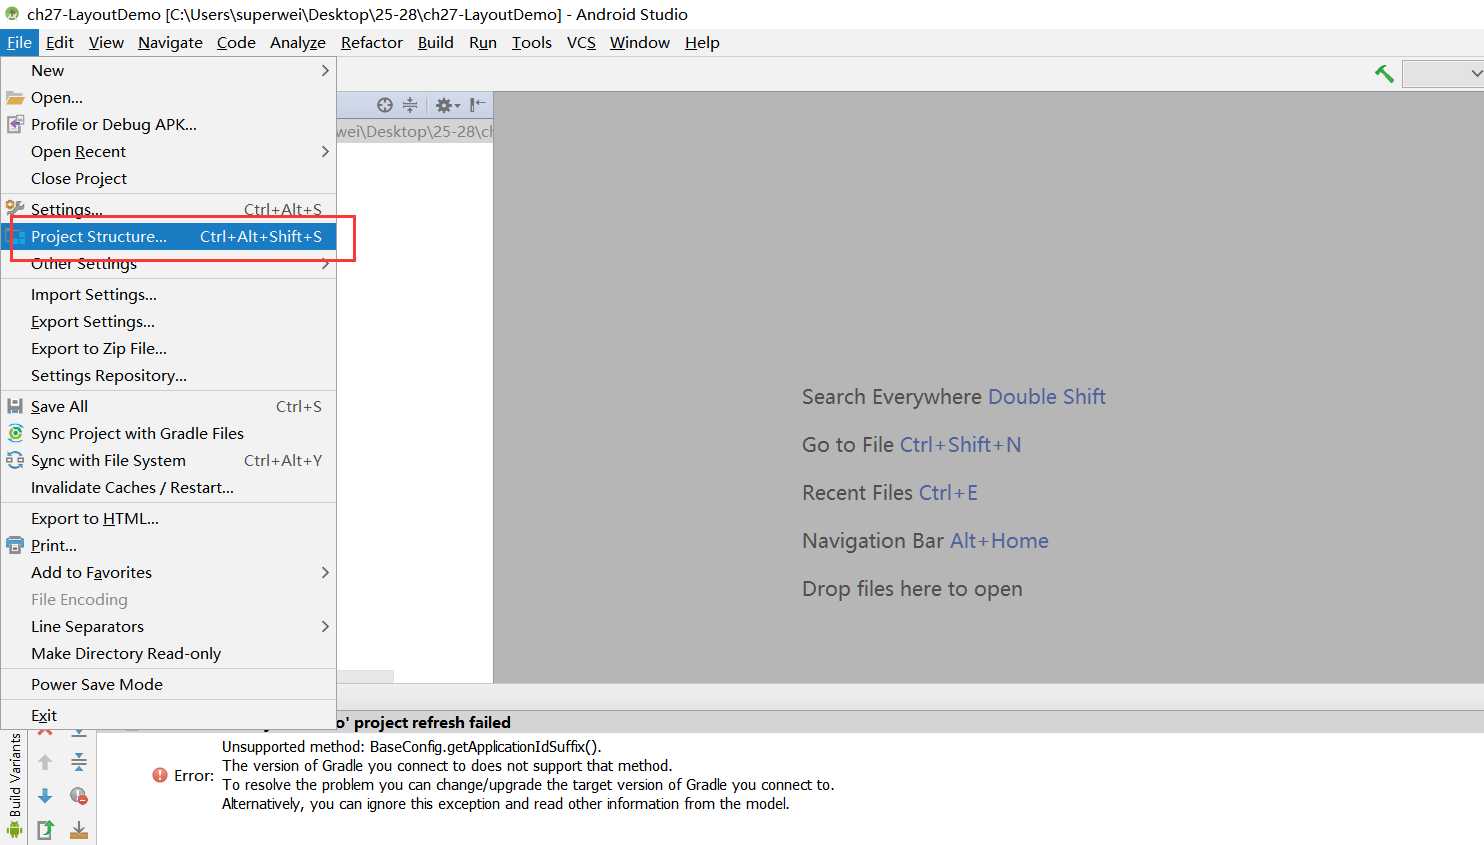
Task: Expand the Line Separators submenu arrow
Action: (325, 626)
